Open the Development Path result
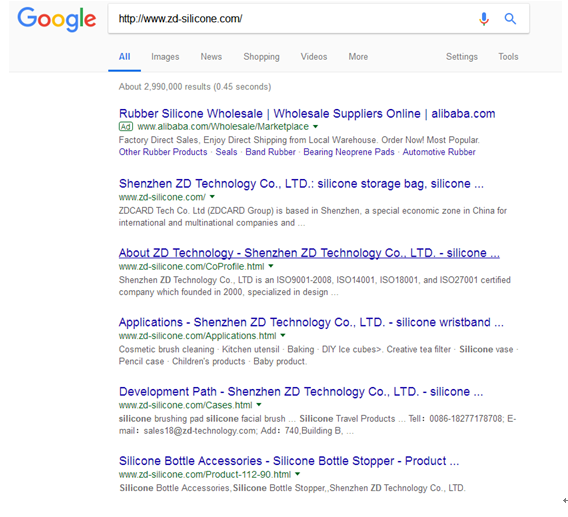This screenshot has height=517, width=568. [301, 392]
